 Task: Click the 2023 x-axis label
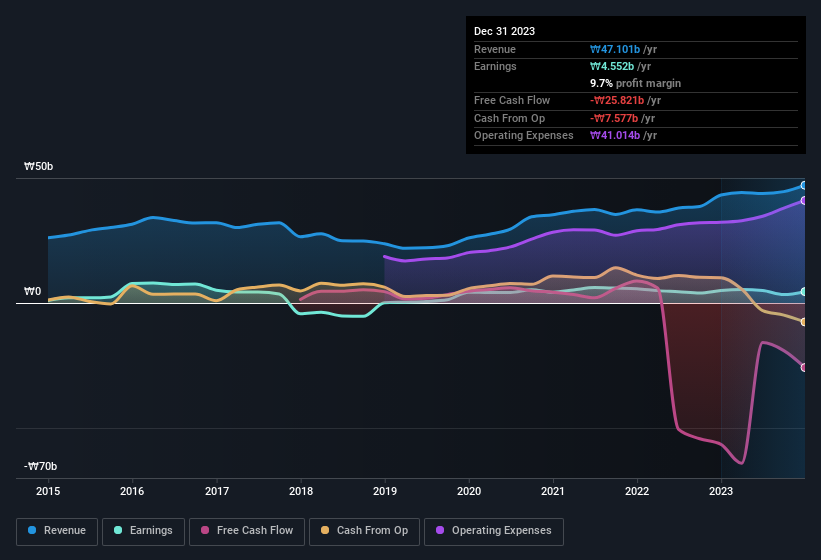click(721, 491)
